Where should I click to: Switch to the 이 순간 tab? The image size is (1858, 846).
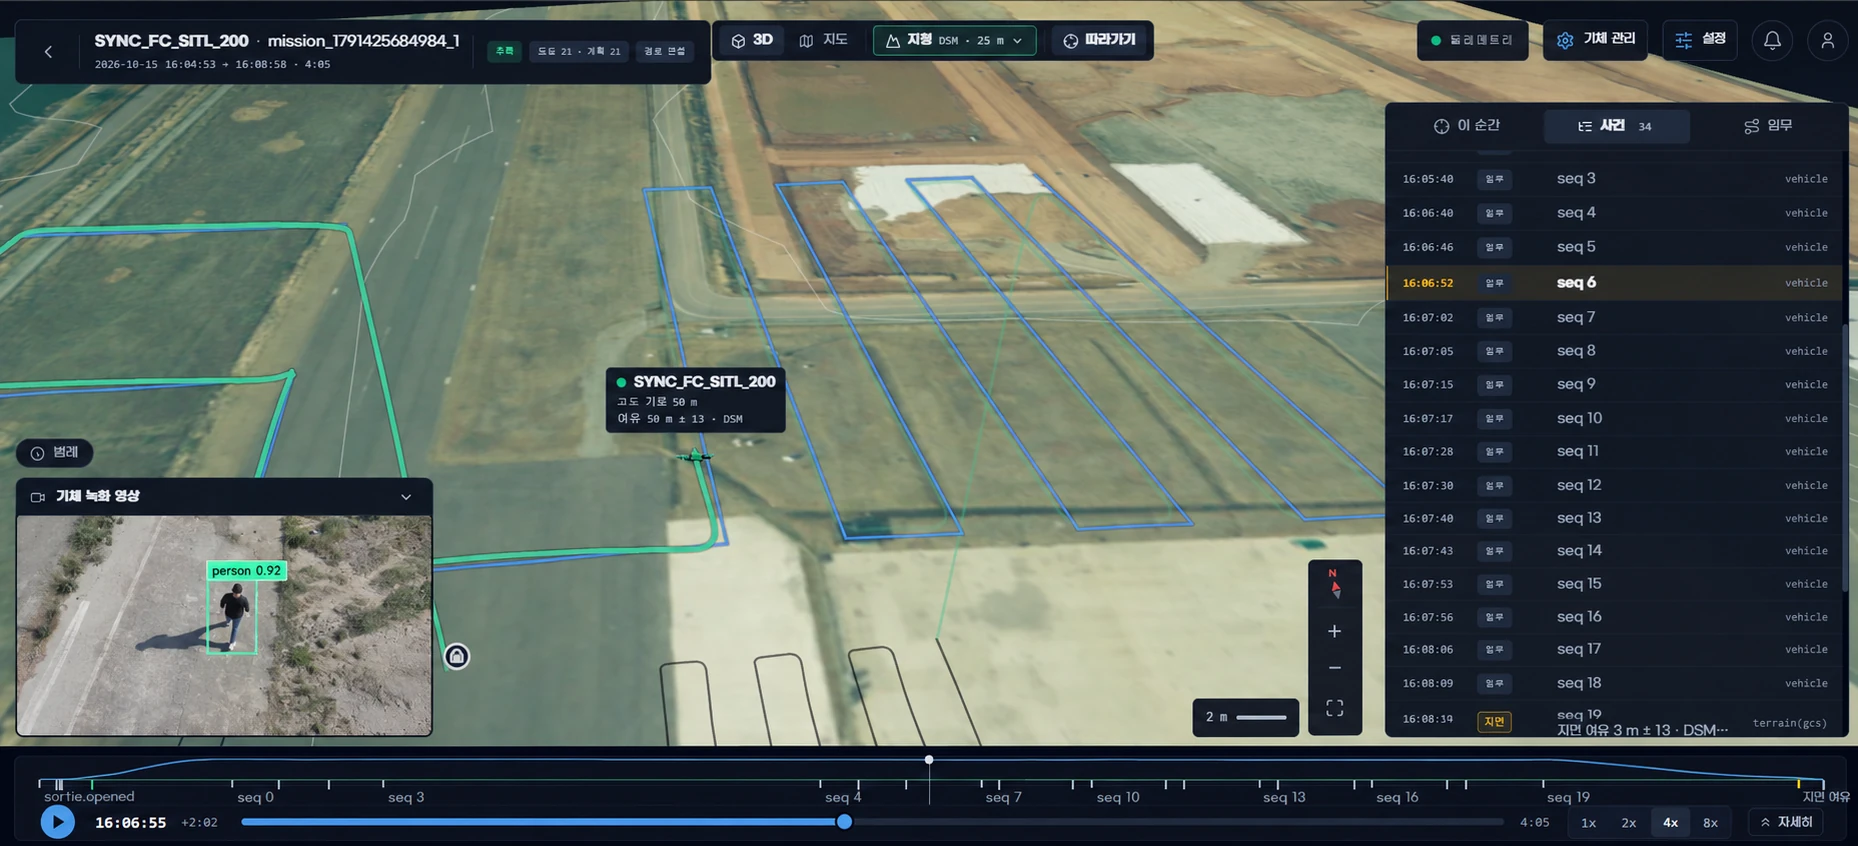(x=1467, y=126)
